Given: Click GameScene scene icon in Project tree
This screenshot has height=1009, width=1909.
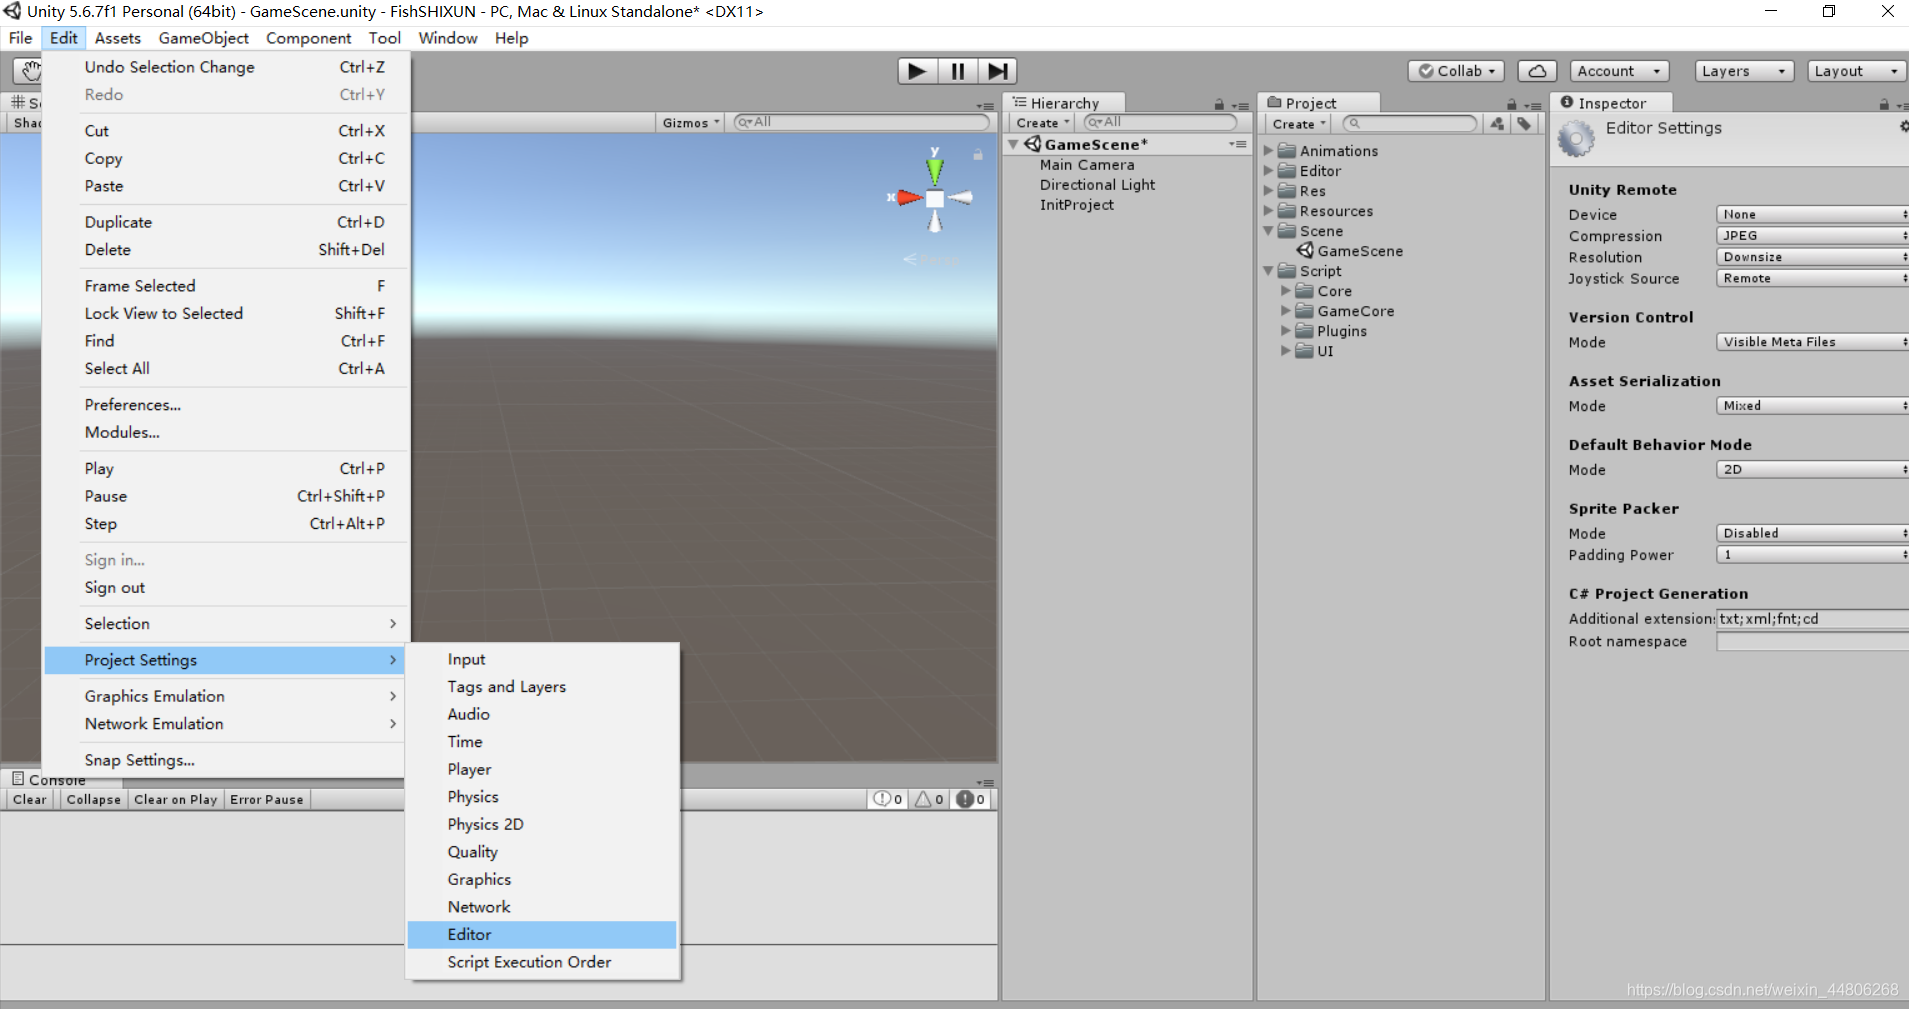Looking at the screenshot, I should [x=1305, y=250].
